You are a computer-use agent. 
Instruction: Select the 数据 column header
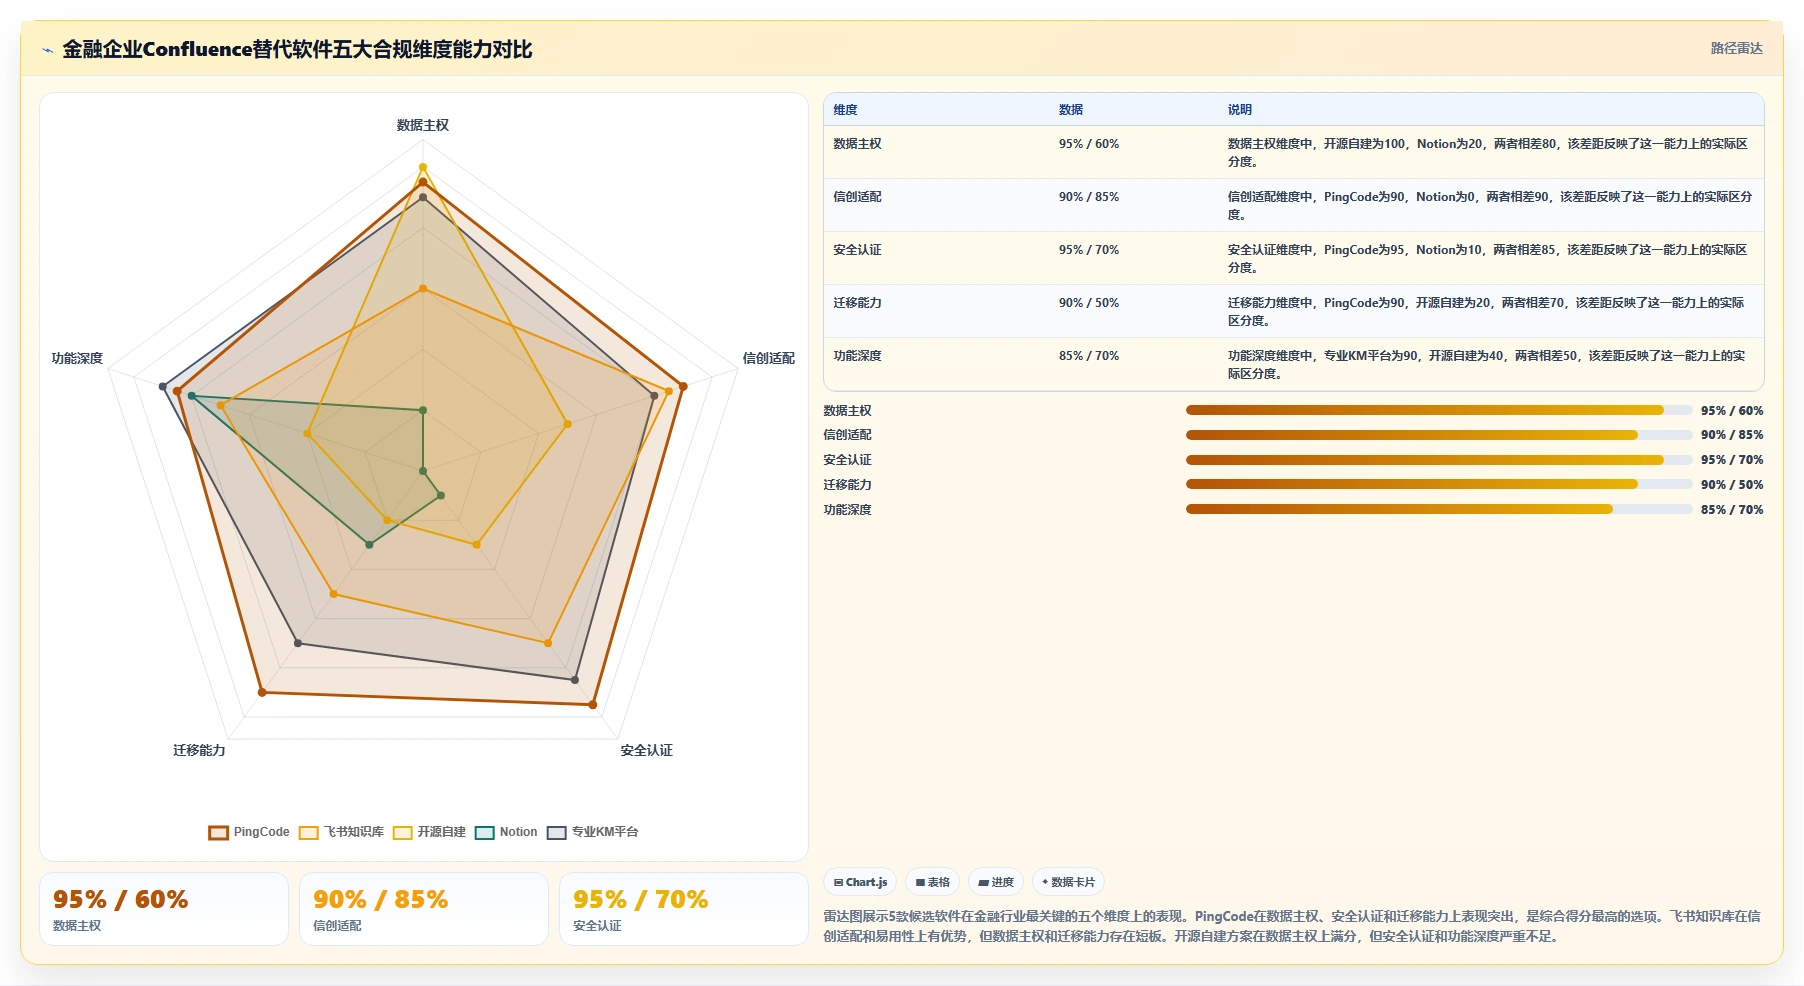pos(1071,110)
